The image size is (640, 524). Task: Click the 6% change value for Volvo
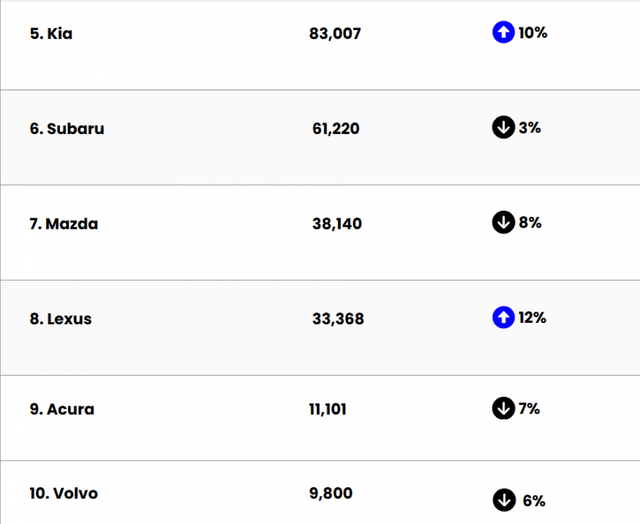[x=533, y=500]
